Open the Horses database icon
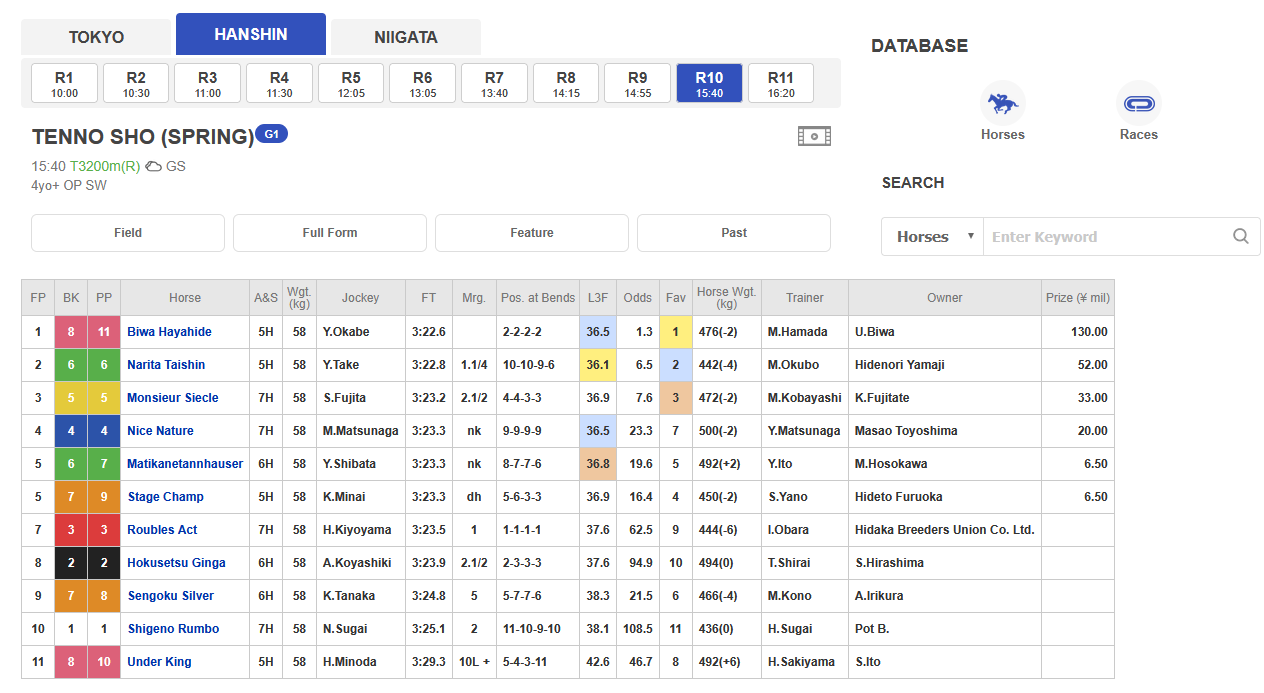The image size is (1264, 693). point(1002,103)
